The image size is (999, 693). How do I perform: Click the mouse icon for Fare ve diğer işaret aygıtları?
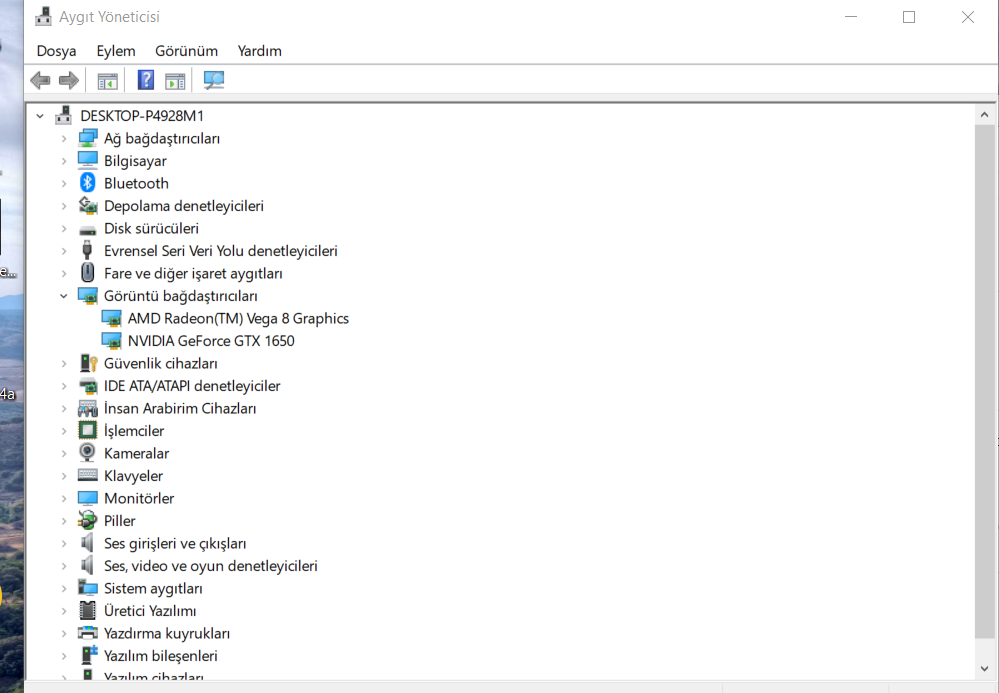87,273
